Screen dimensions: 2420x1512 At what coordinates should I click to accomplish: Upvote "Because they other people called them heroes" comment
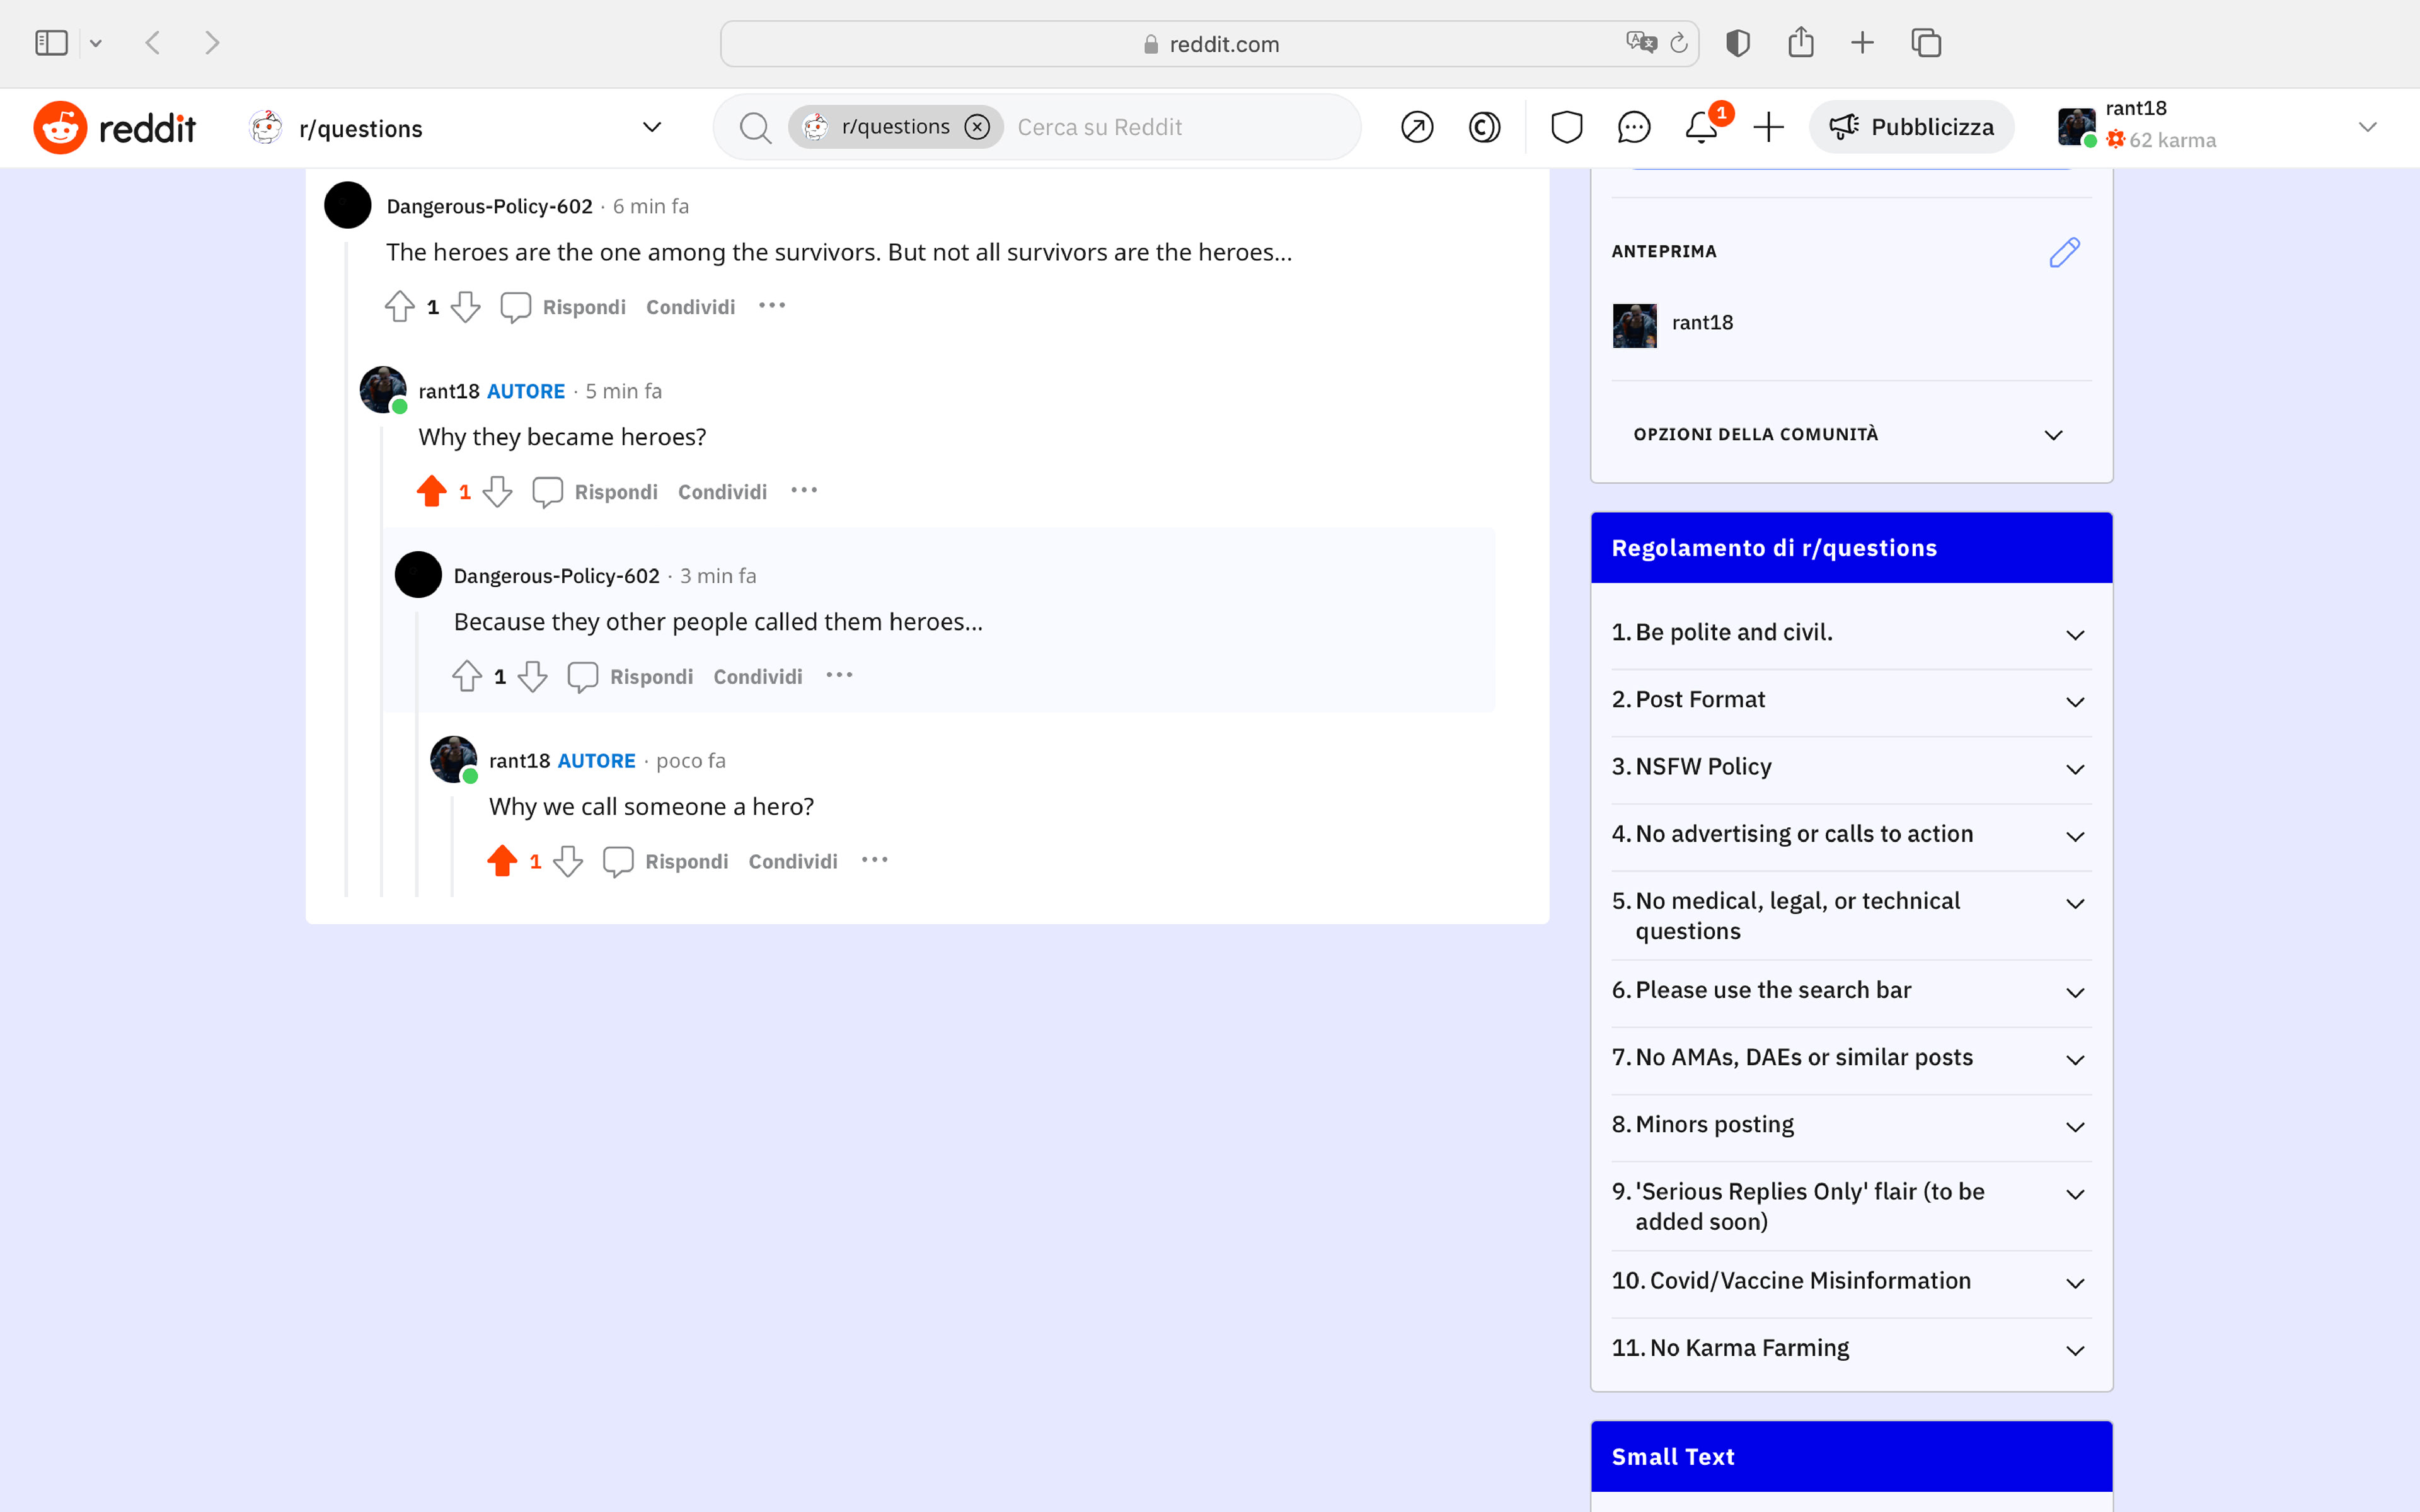pos(467,676)
